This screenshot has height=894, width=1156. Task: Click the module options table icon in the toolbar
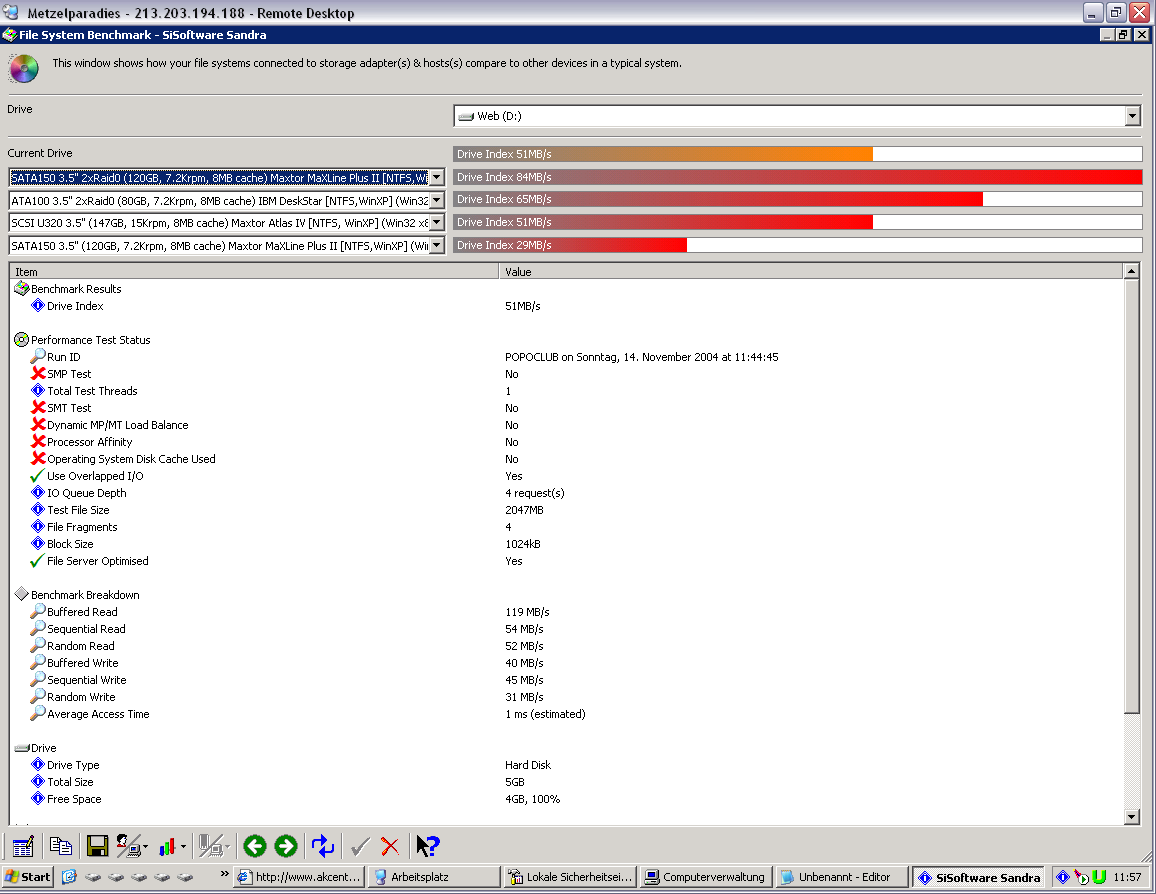[23, 846]
